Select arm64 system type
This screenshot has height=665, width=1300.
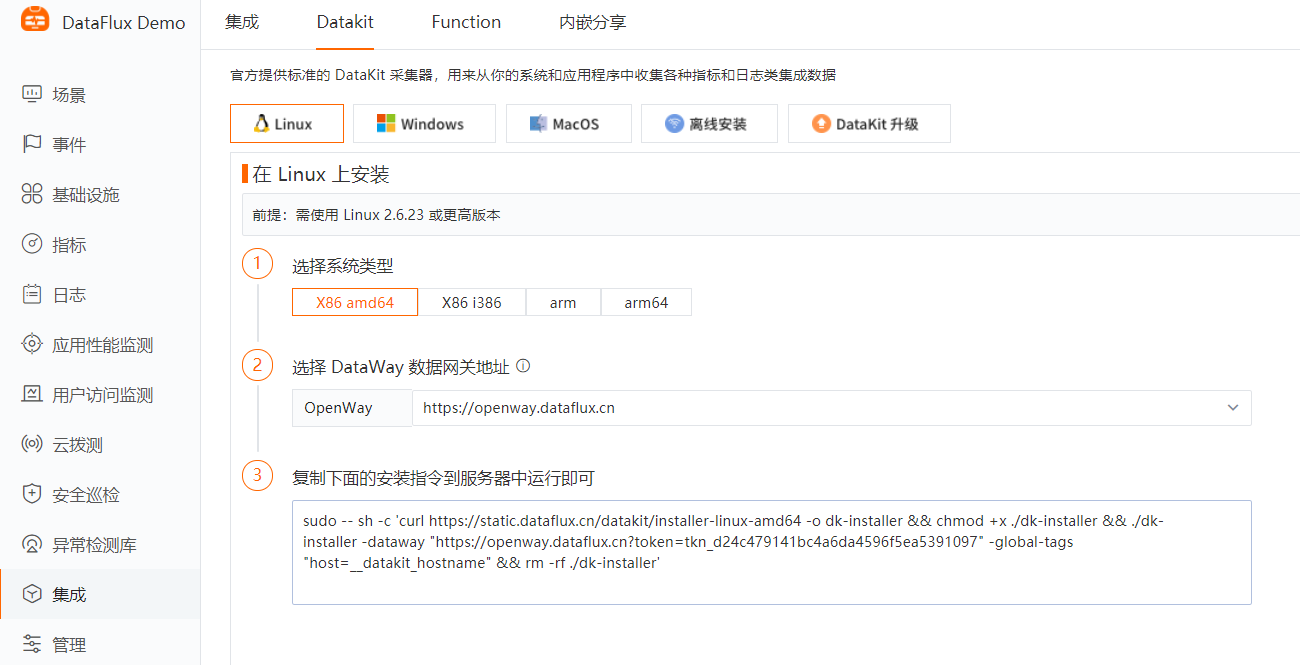pos(646,302)
